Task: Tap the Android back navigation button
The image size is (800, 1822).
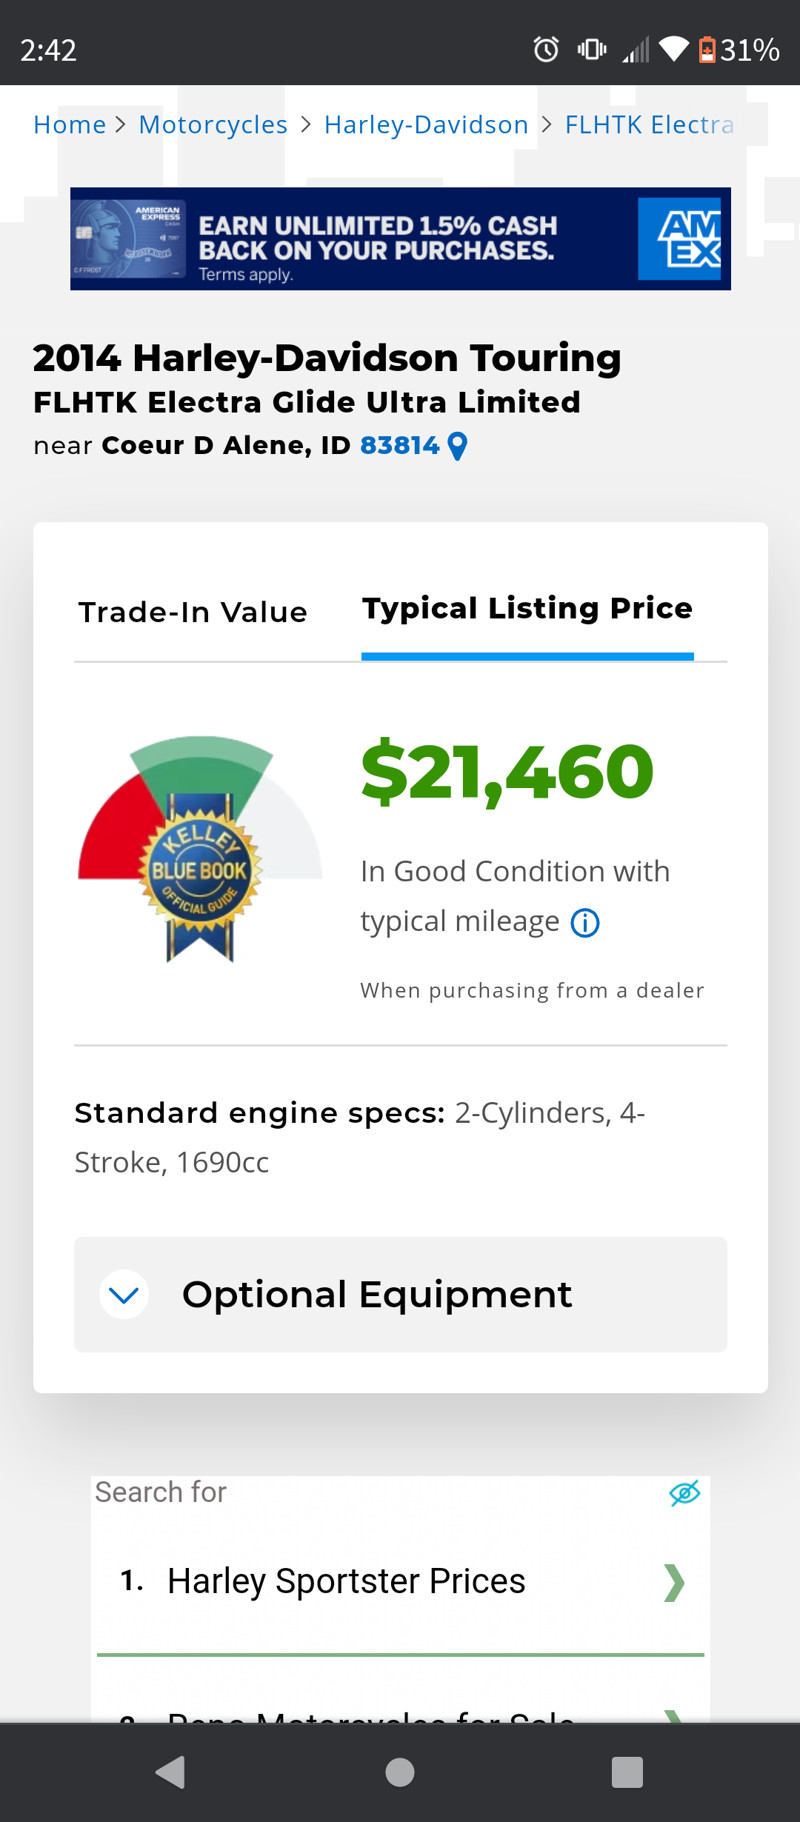Action: (171, 1772)
